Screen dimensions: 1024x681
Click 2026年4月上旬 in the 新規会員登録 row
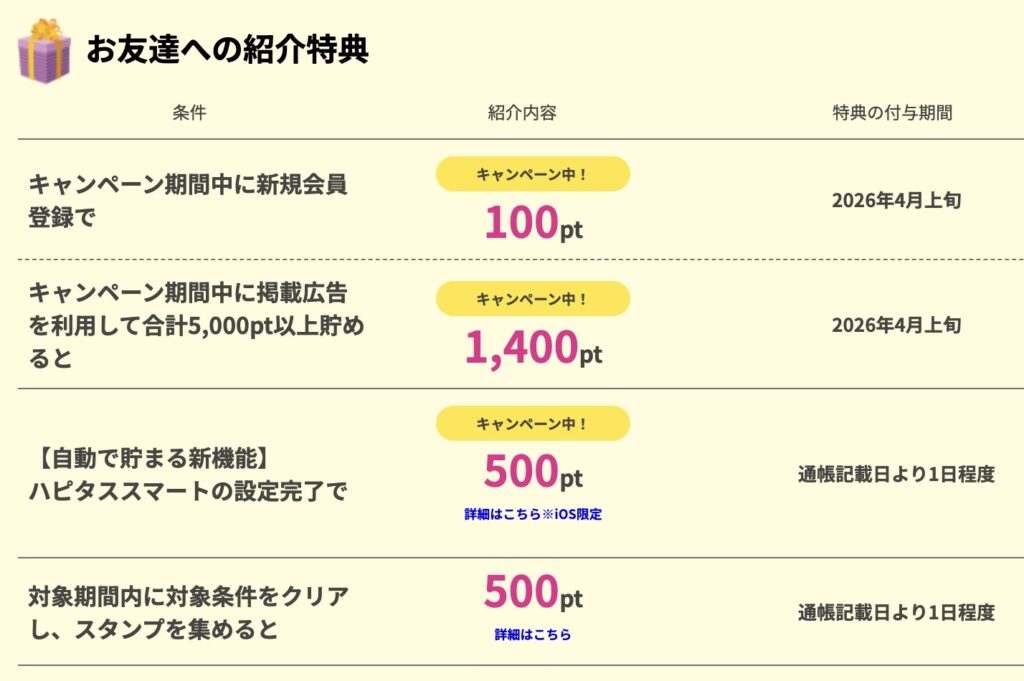(x=896, y=200)
